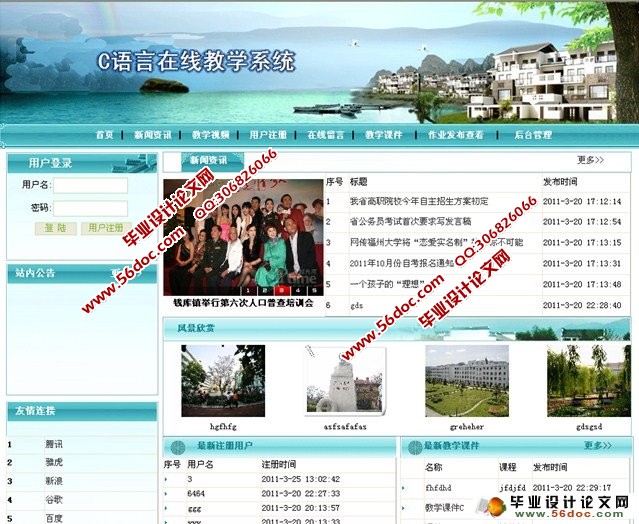Open 用户注册 in the navigation bar

coord(268,135)
